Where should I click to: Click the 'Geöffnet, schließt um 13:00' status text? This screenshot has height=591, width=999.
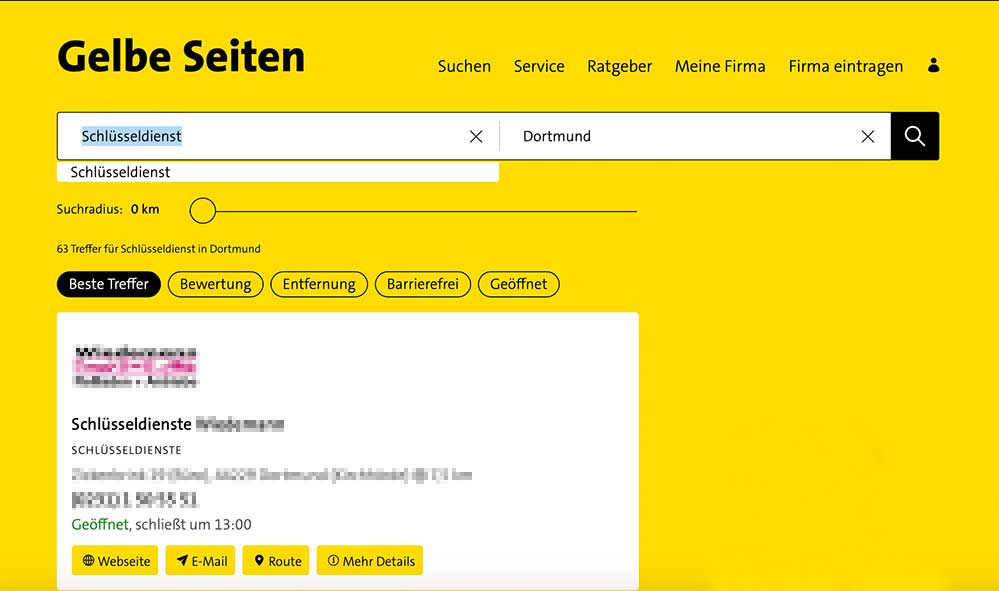(x=161, y=524)
